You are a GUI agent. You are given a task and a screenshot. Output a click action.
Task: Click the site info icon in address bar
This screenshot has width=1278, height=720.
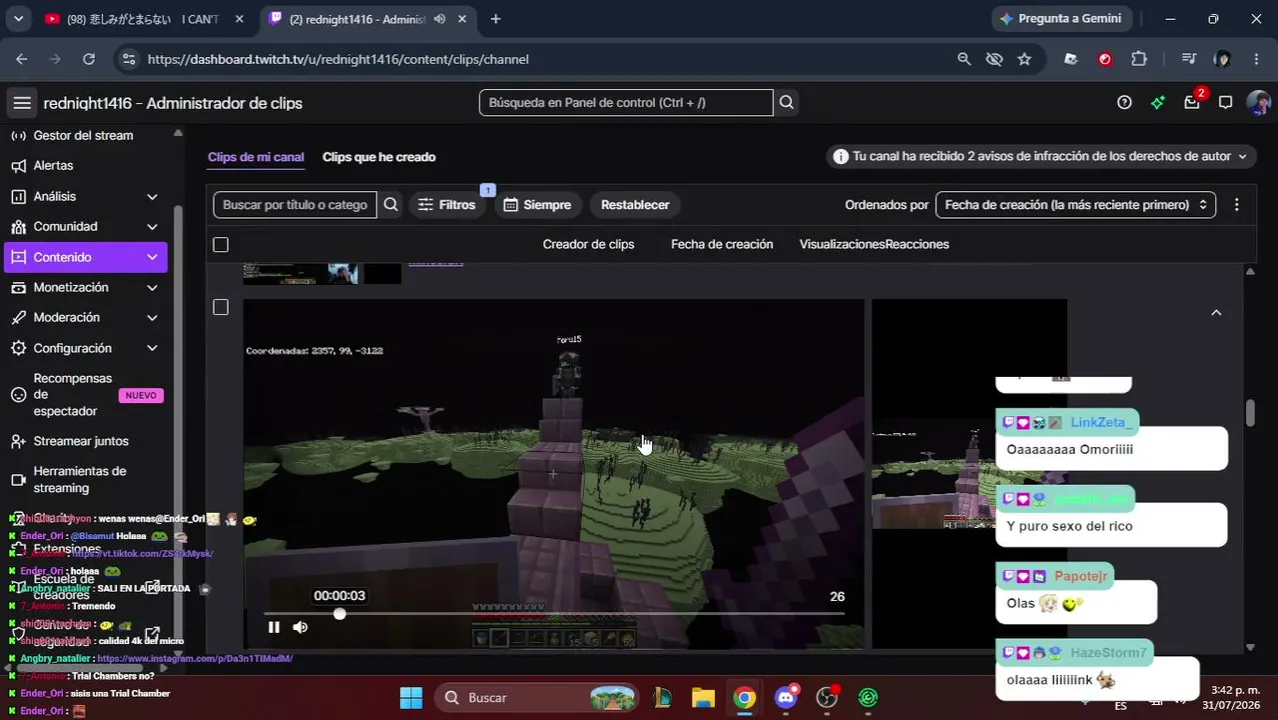[x=128, y=59]
